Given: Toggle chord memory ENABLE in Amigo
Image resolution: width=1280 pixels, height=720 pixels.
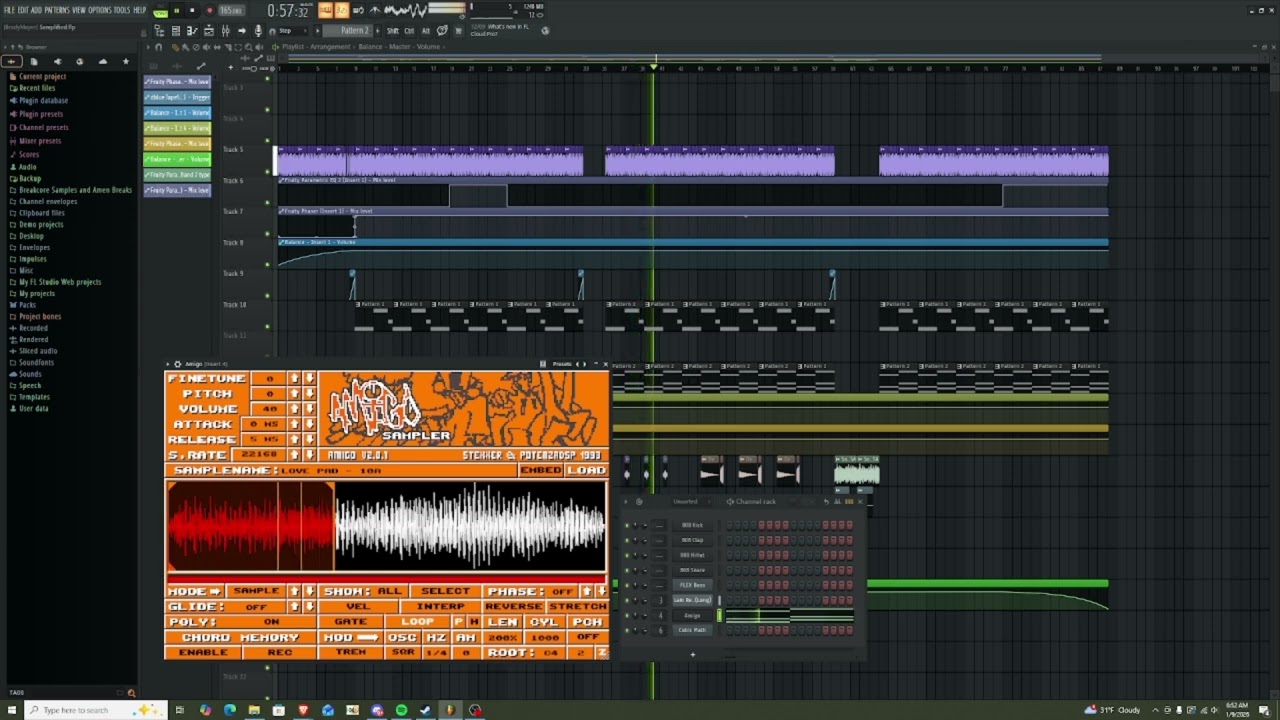Looking at the screenshot, I should 203,653.
